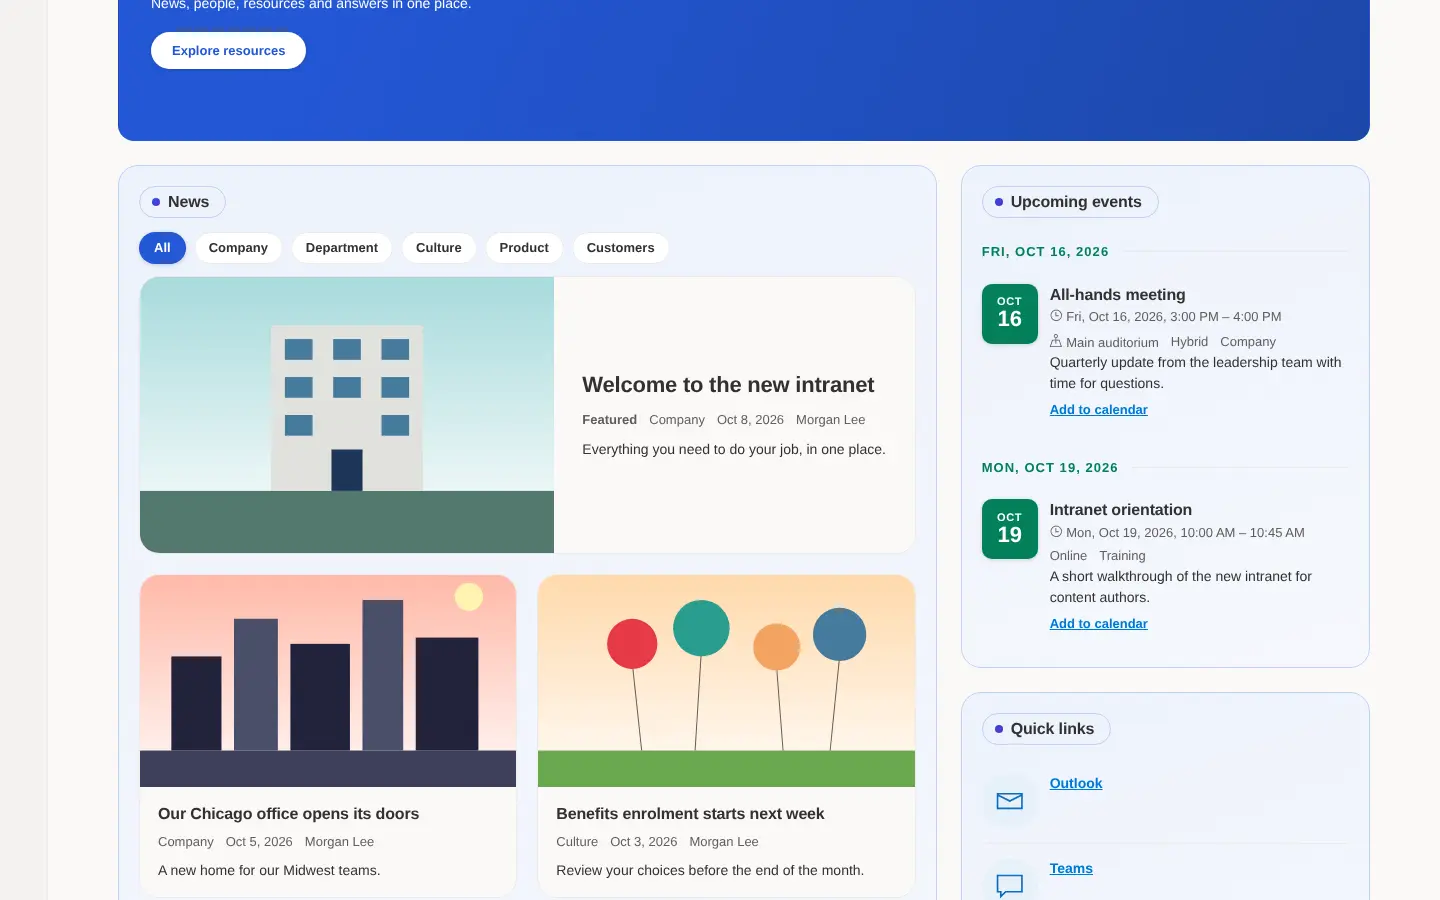The height and width of the screenshot is (900, 1440).
Task: Click the Upcoming events heading
Action: [x=1070, y=202]
